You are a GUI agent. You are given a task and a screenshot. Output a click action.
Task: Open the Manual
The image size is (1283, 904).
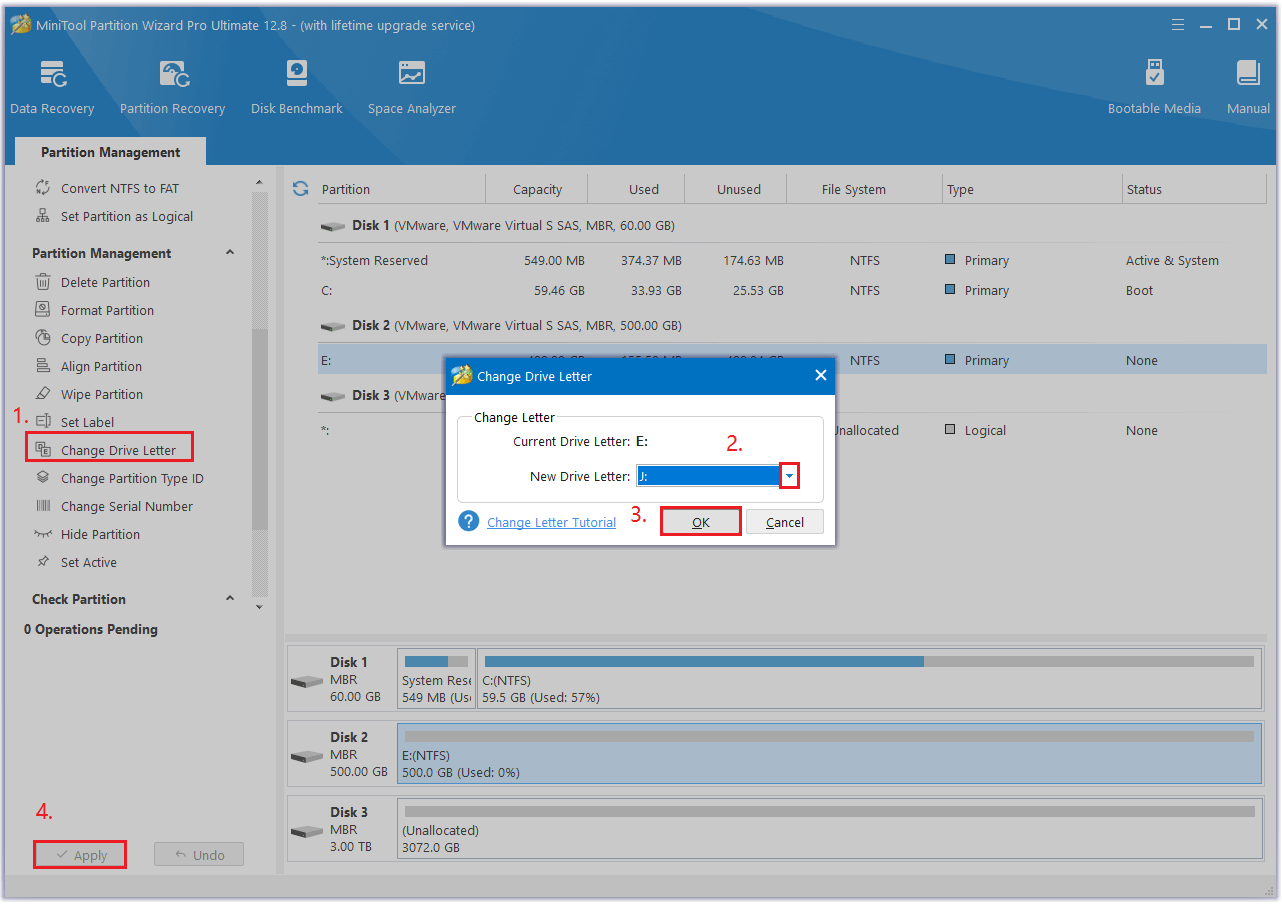[1248, 88]
